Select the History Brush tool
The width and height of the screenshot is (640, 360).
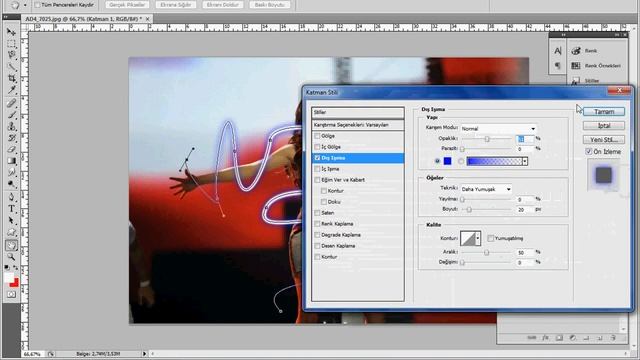coord(11,138)
